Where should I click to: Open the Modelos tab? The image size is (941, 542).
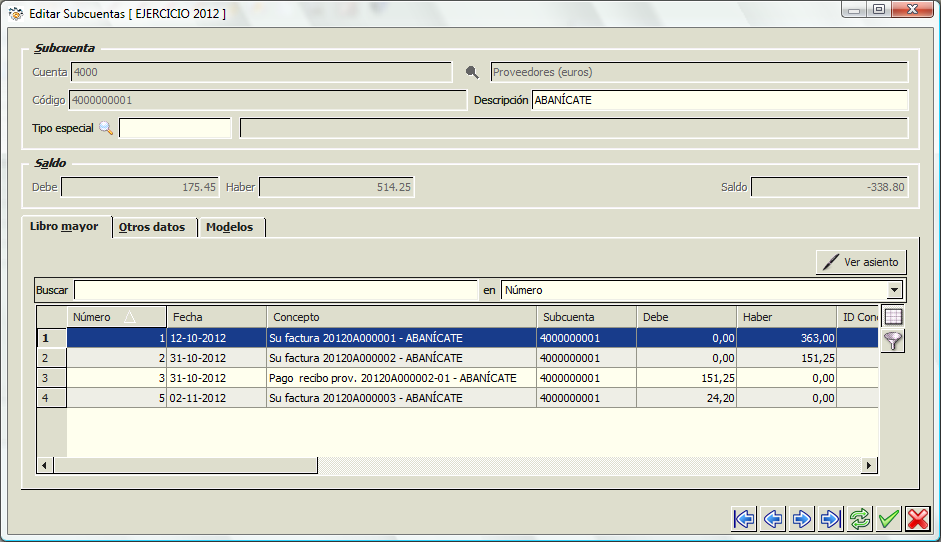point(230,227)
